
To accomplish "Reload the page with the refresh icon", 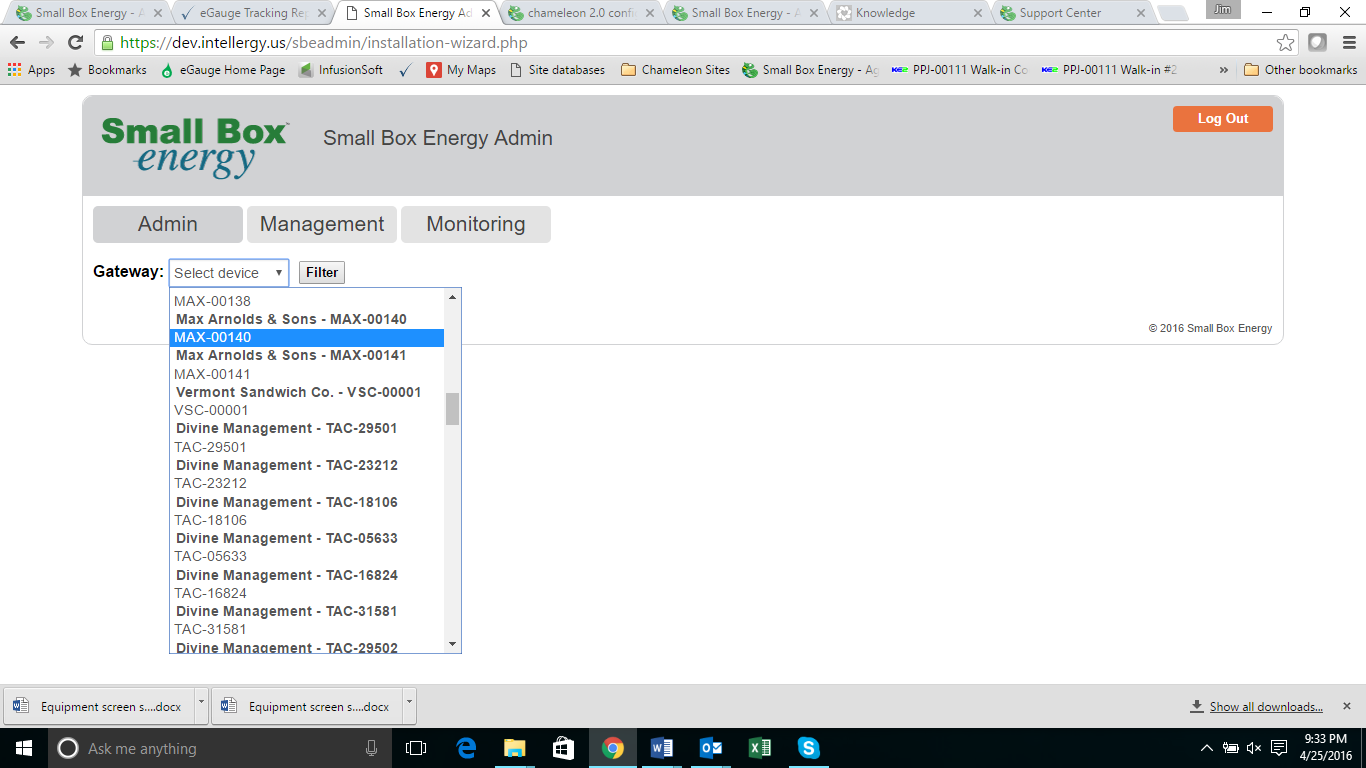I will 75,43.
